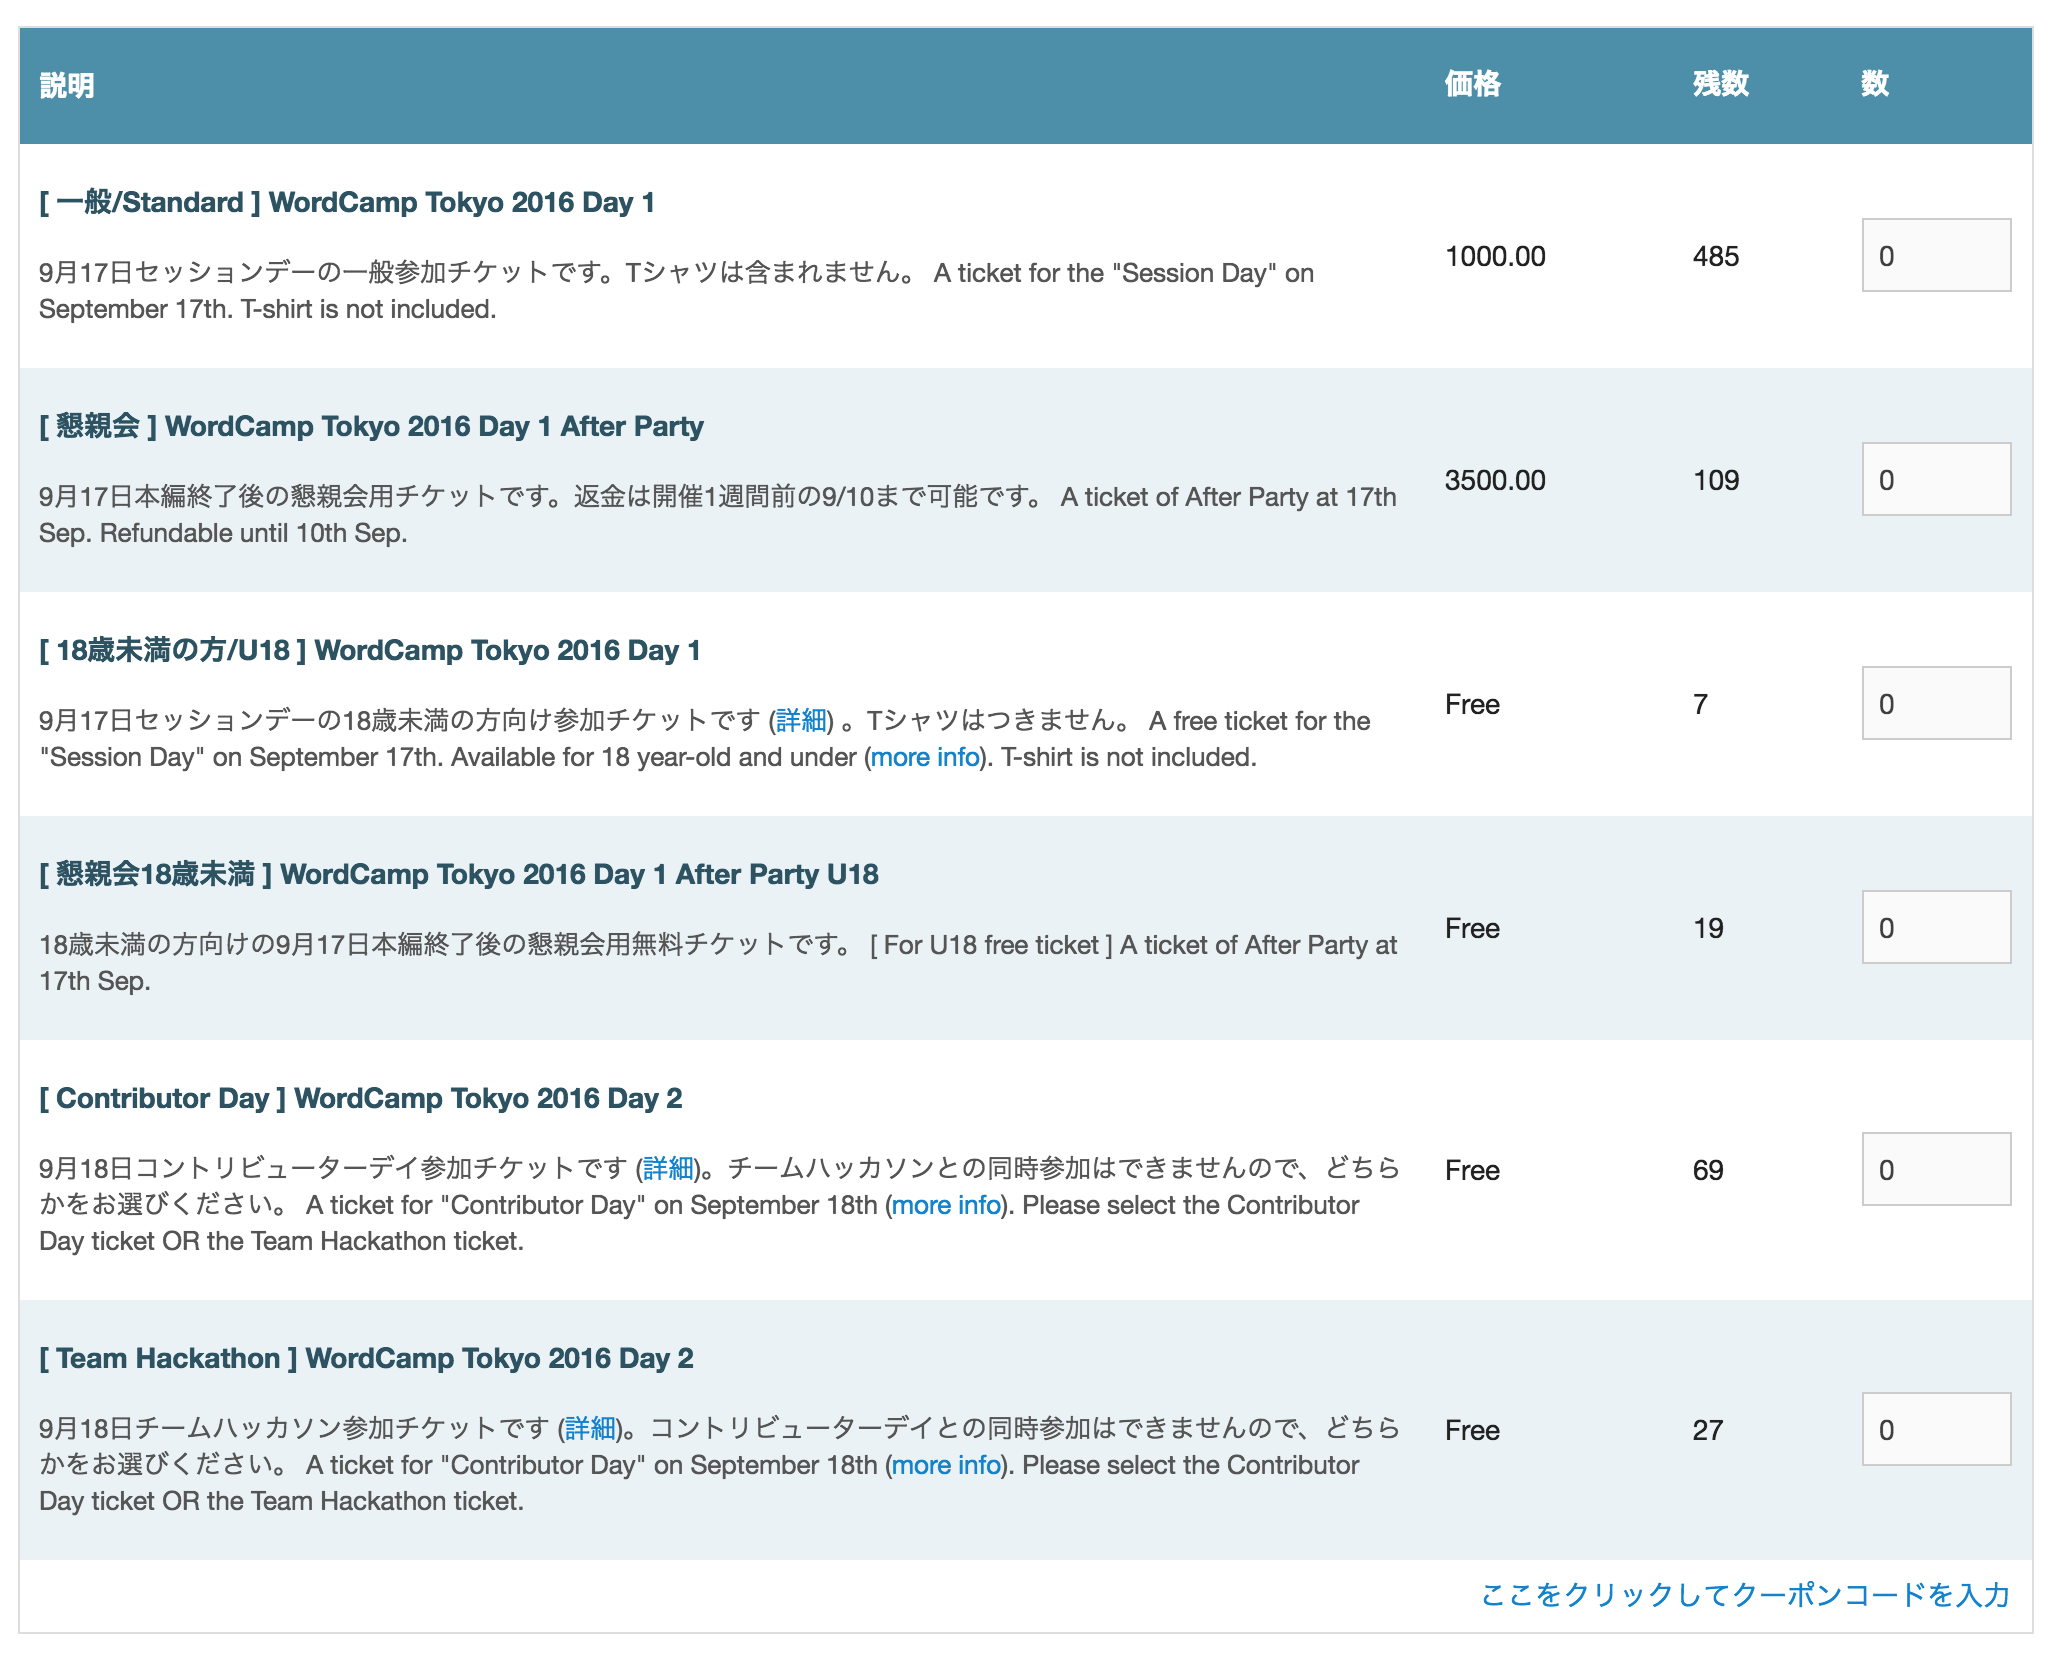Click quantity field for U18 Day 1 ticket
Screen dimensions: 2054x1656
click(x=1935, y=704)
